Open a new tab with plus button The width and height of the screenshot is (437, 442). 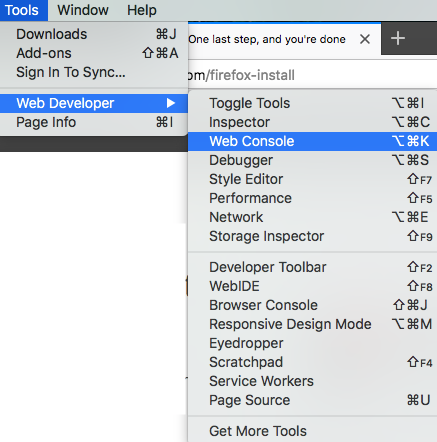[x=398, y=38]
